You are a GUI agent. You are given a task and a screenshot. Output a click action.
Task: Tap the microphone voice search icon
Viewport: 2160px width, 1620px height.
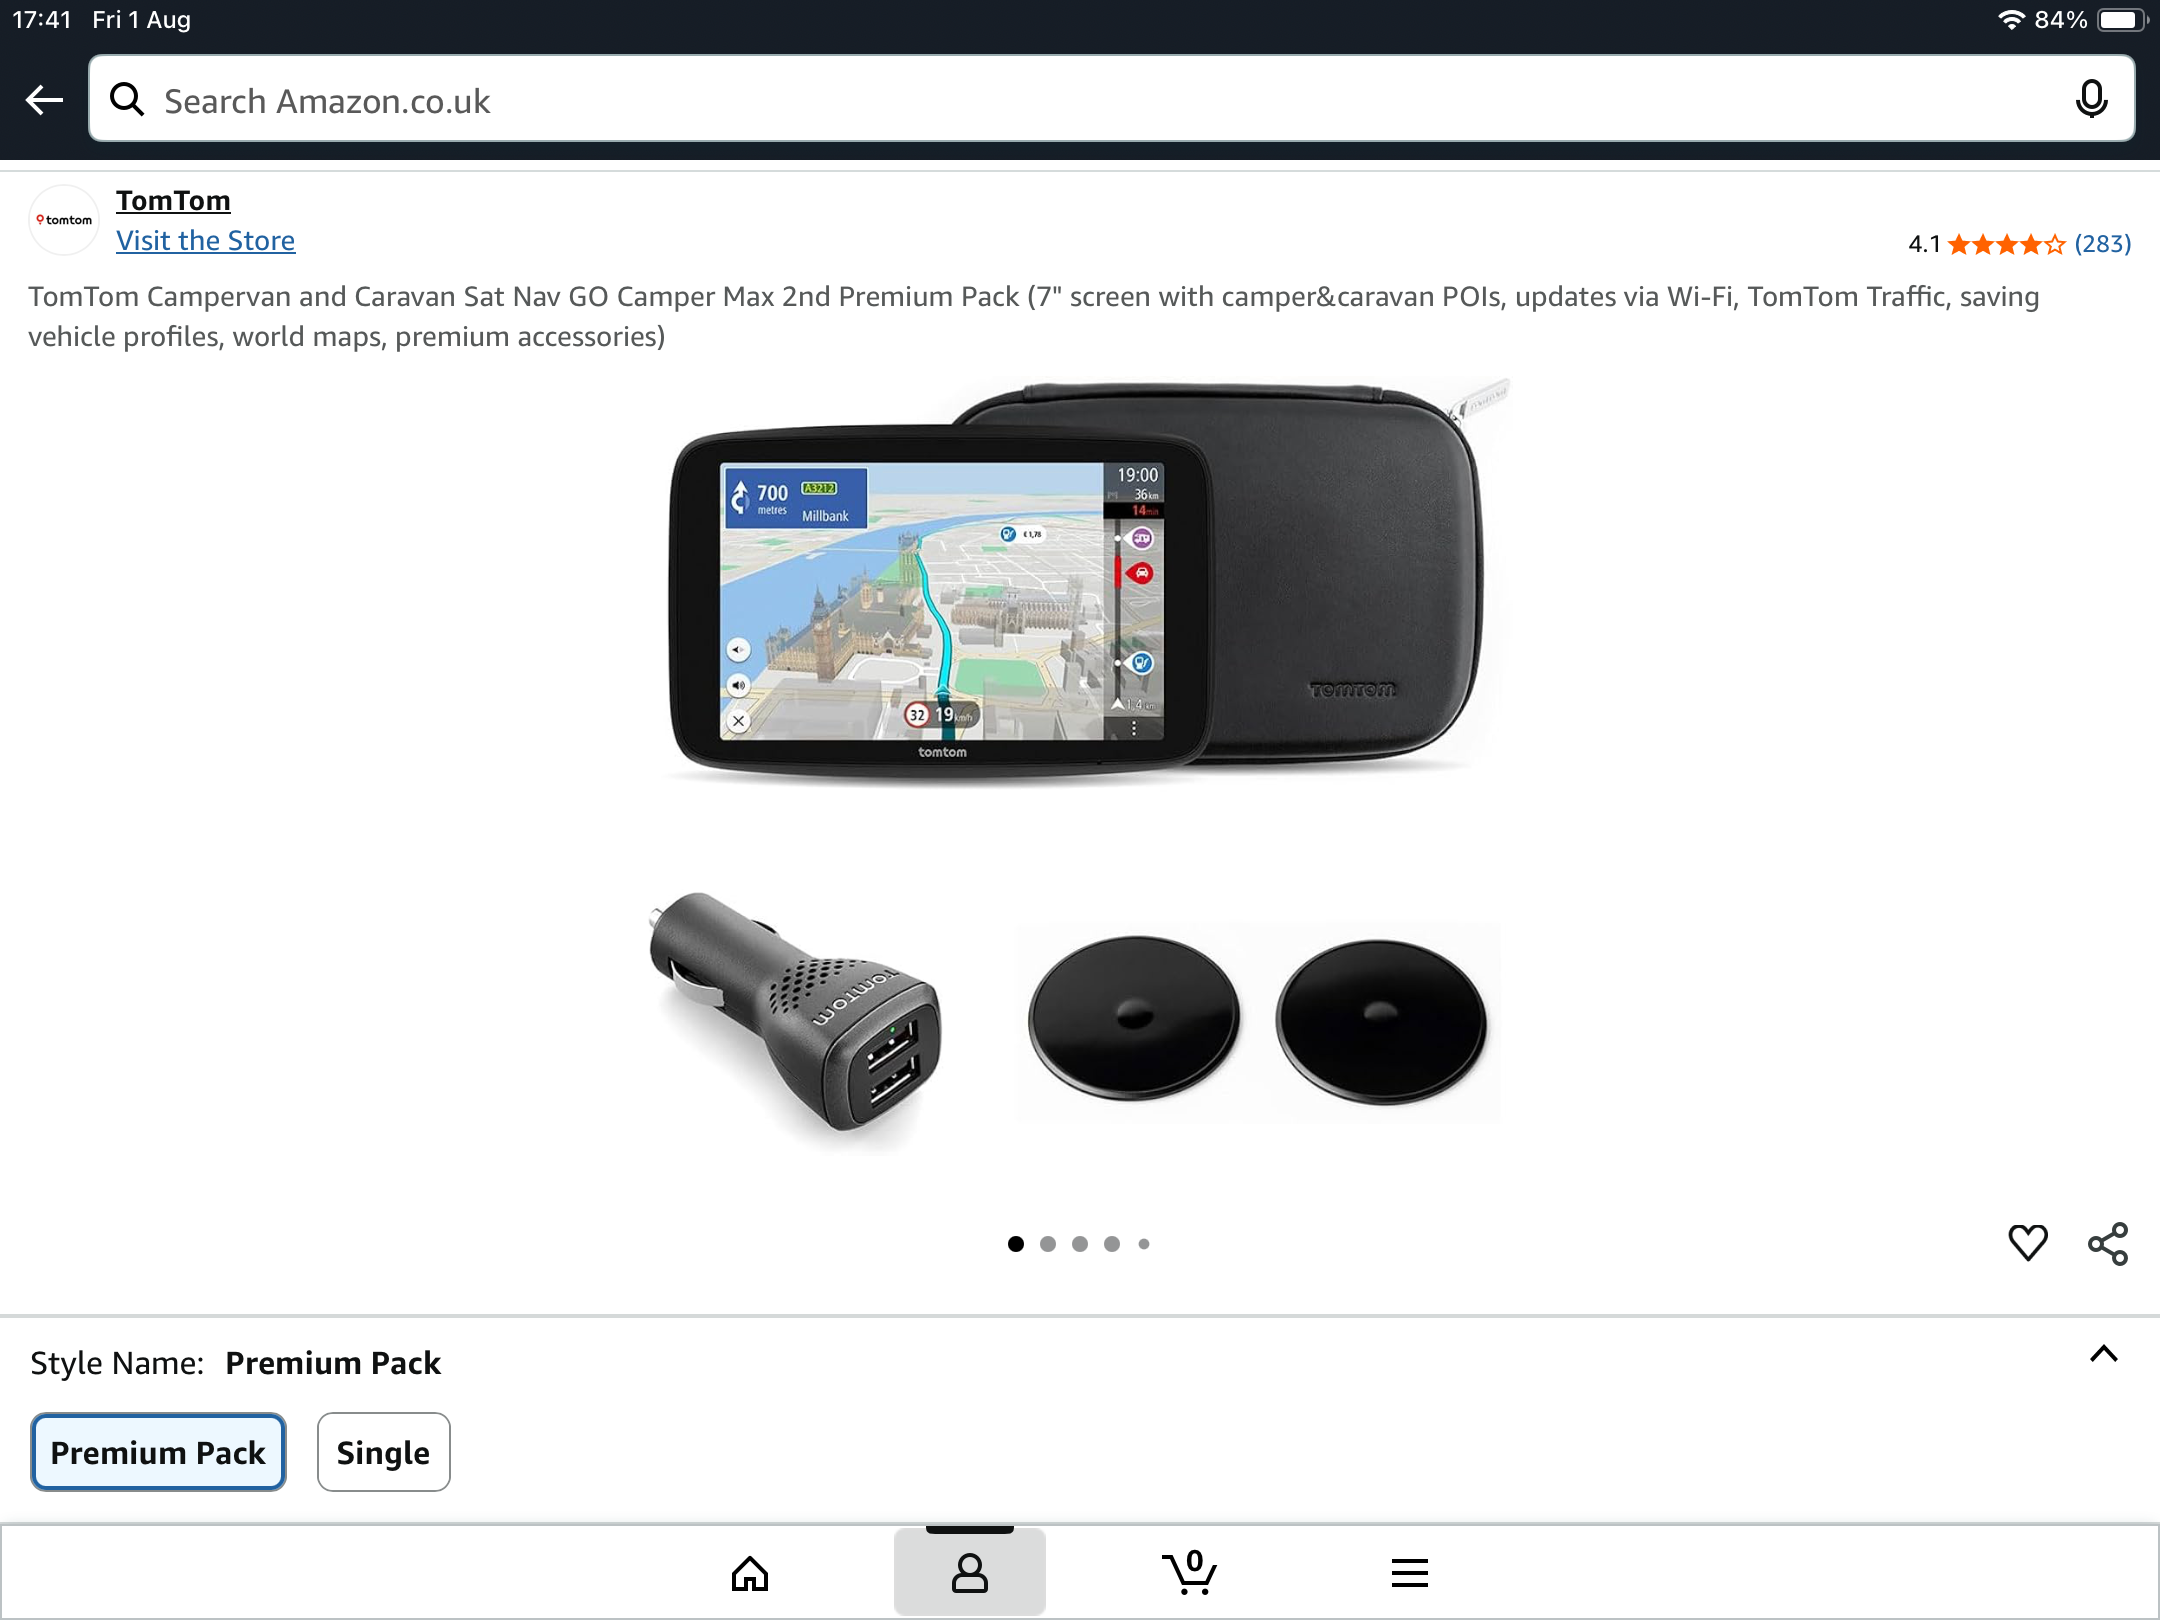click(x=2091, y=100)
